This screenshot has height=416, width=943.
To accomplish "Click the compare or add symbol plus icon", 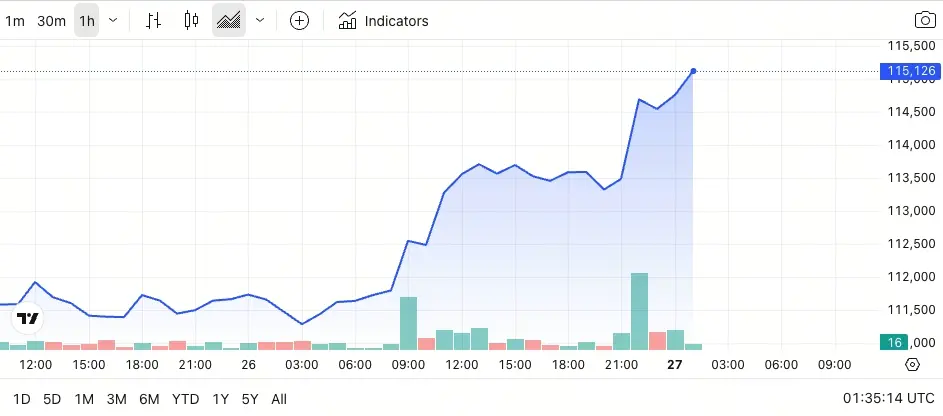I will (x=299, y=20).
